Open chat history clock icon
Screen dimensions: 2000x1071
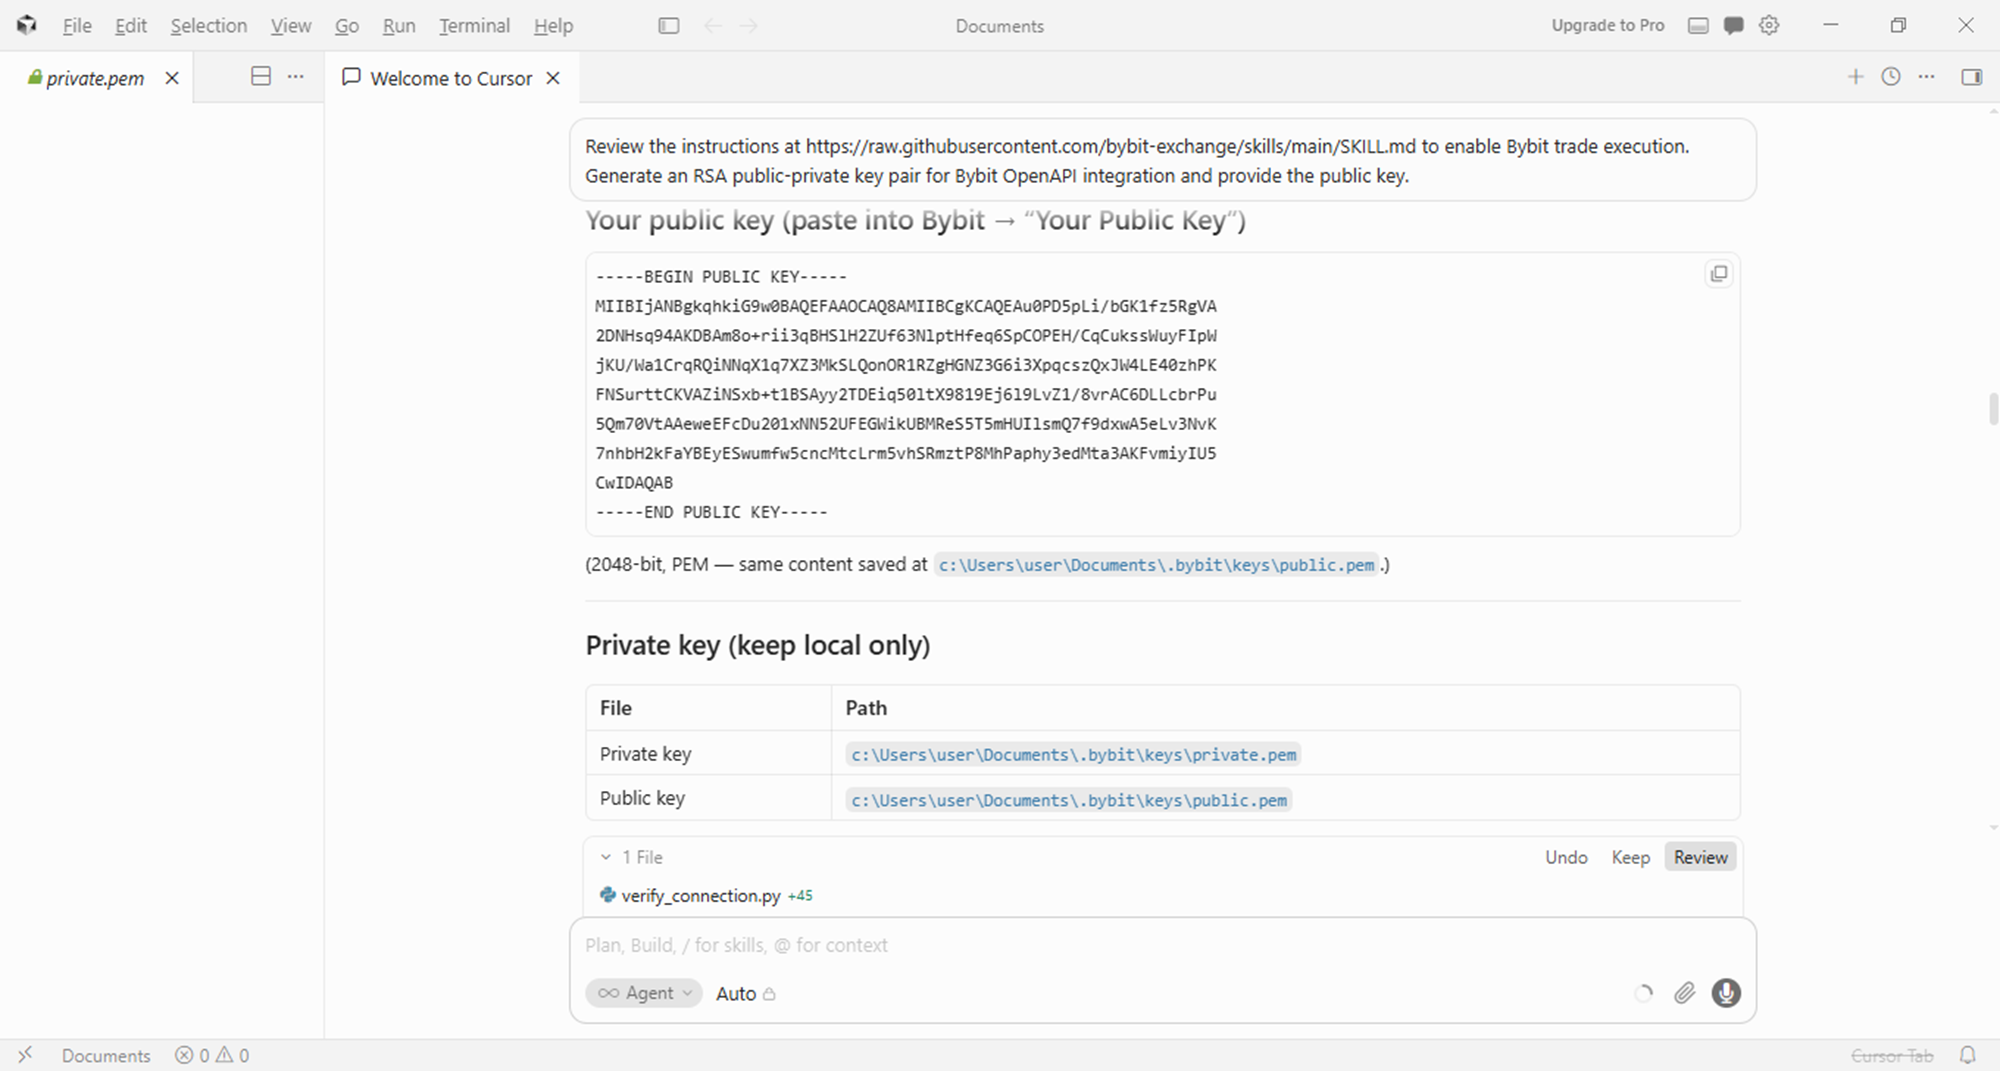[1891, 77]
